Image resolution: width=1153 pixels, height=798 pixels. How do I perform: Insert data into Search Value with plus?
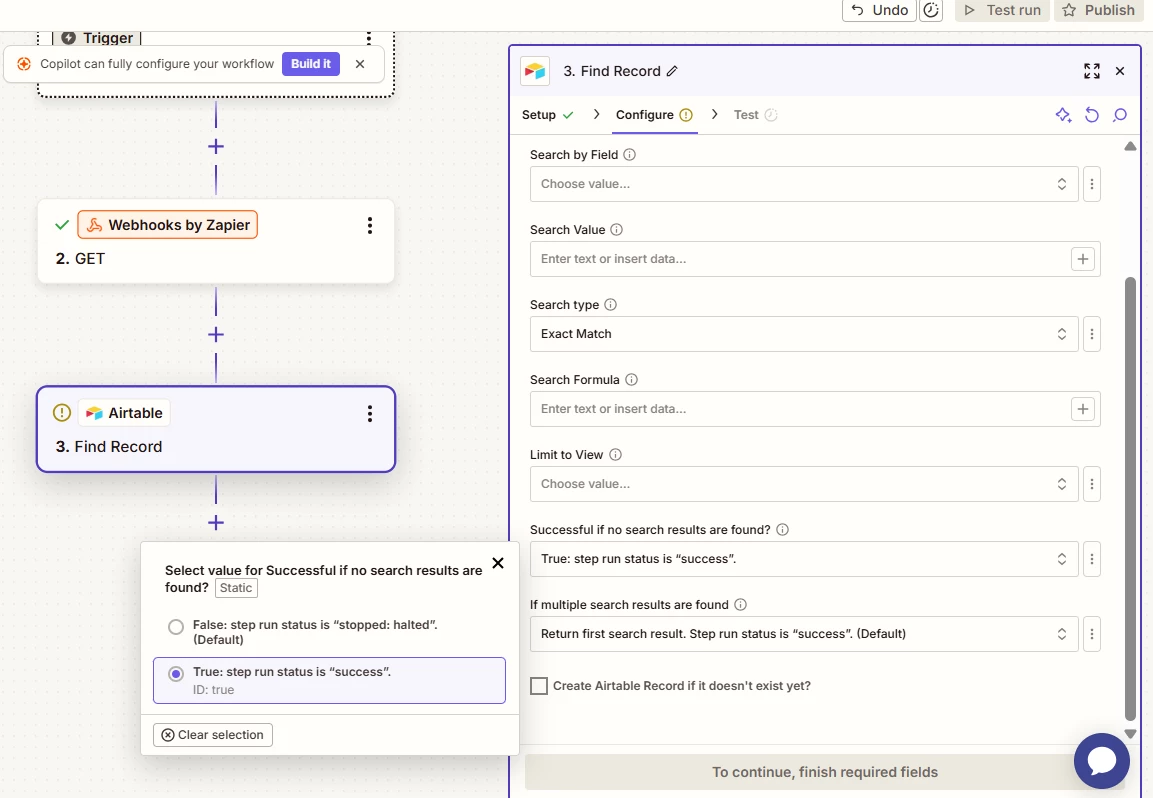tap(1082, 259)
